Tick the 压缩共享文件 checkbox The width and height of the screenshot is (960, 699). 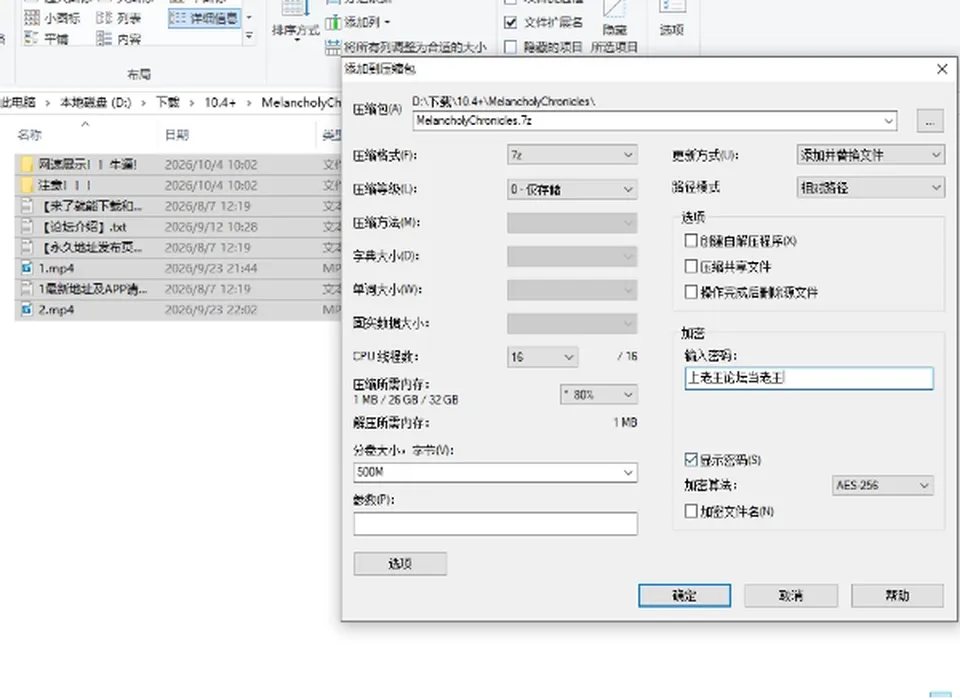click(691, 266)
